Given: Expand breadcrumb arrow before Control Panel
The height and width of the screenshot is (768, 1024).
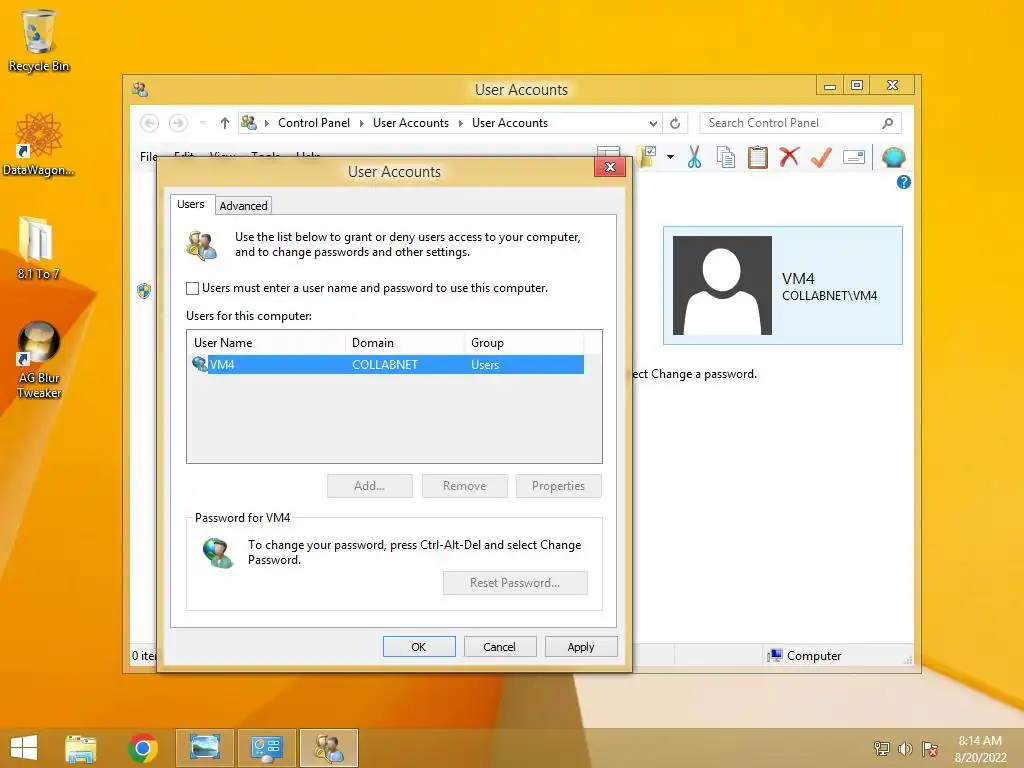Looking at the screenshot, I should pos(266,123).
